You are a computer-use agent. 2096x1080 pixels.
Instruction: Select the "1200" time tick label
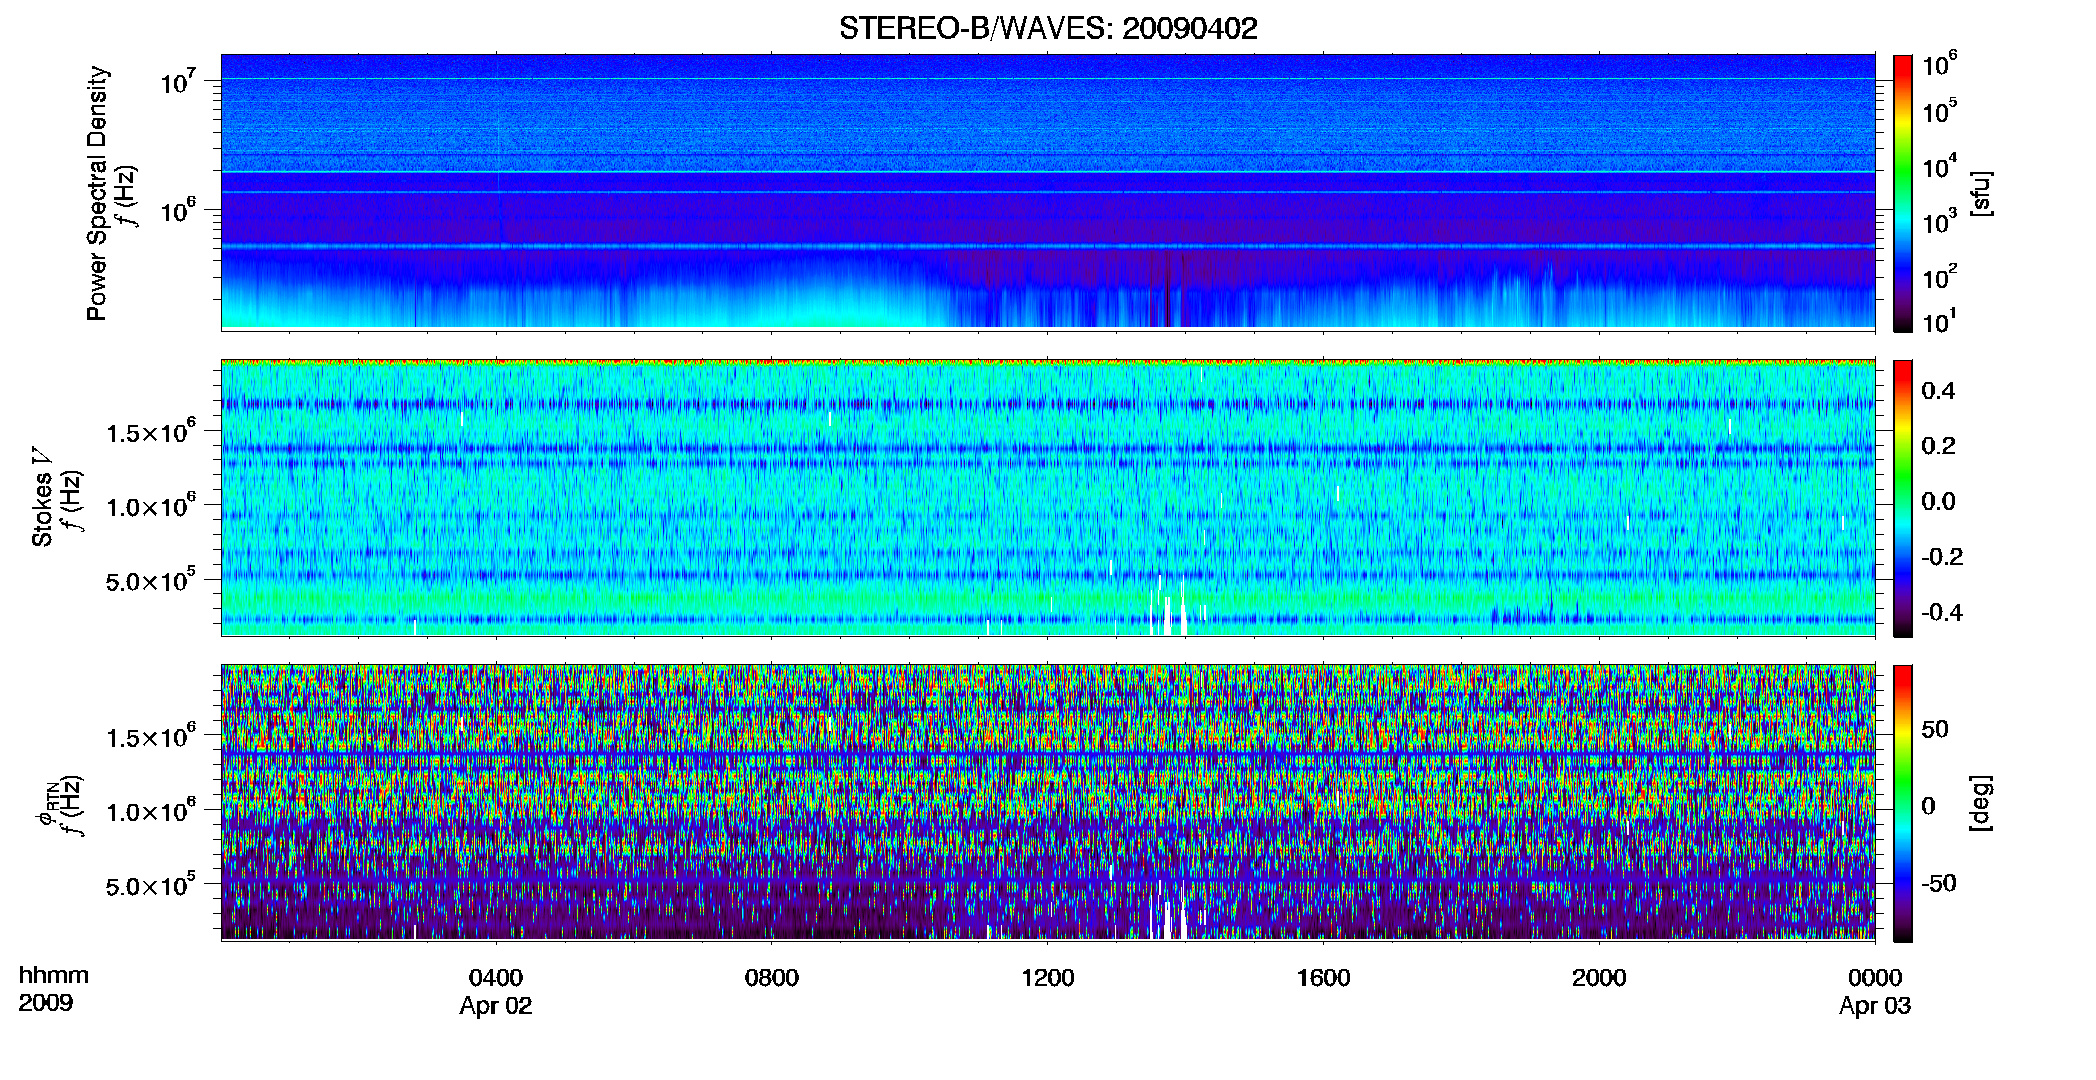(x=1048, y=978)
